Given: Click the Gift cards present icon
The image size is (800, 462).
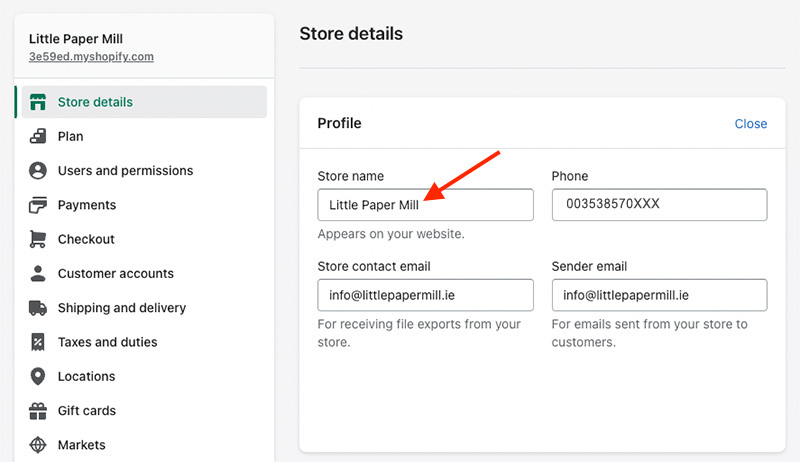Looking at the screenshot, I should pyautogui.click(x=38, y=410).
